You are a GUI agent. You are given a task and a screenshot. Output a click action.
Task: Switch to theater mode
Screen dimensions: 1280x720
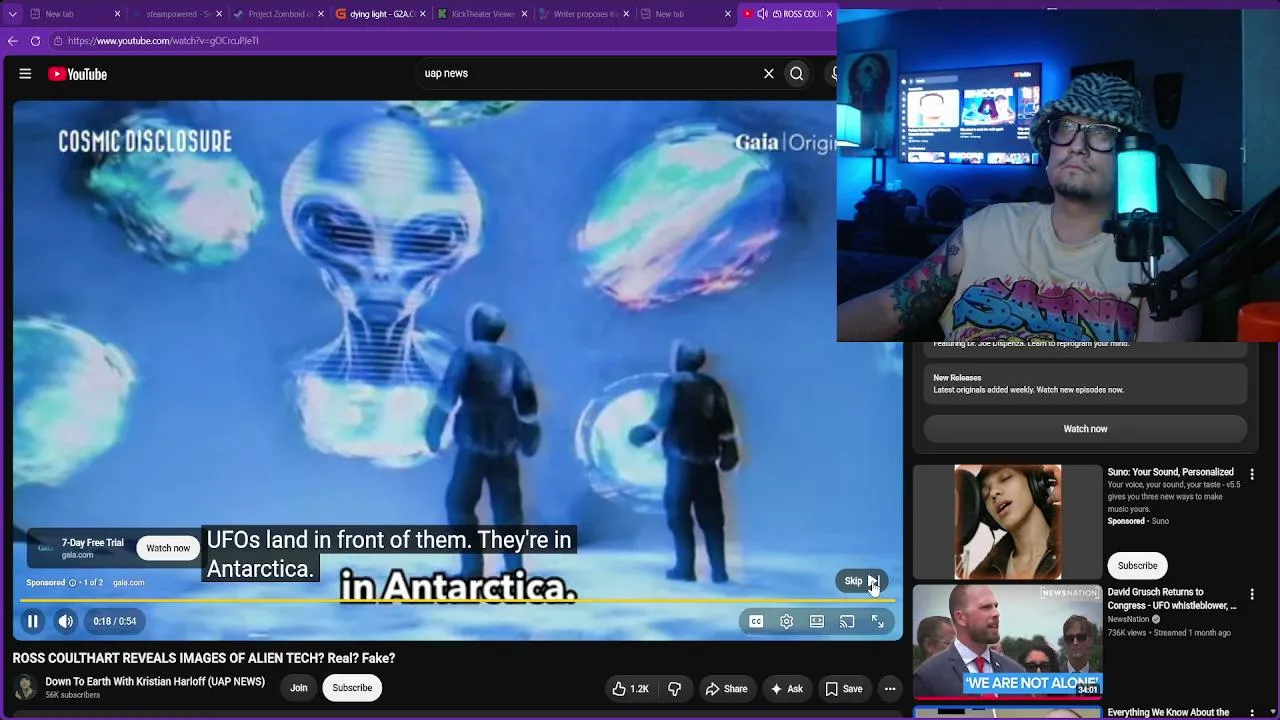click(817, 621)
